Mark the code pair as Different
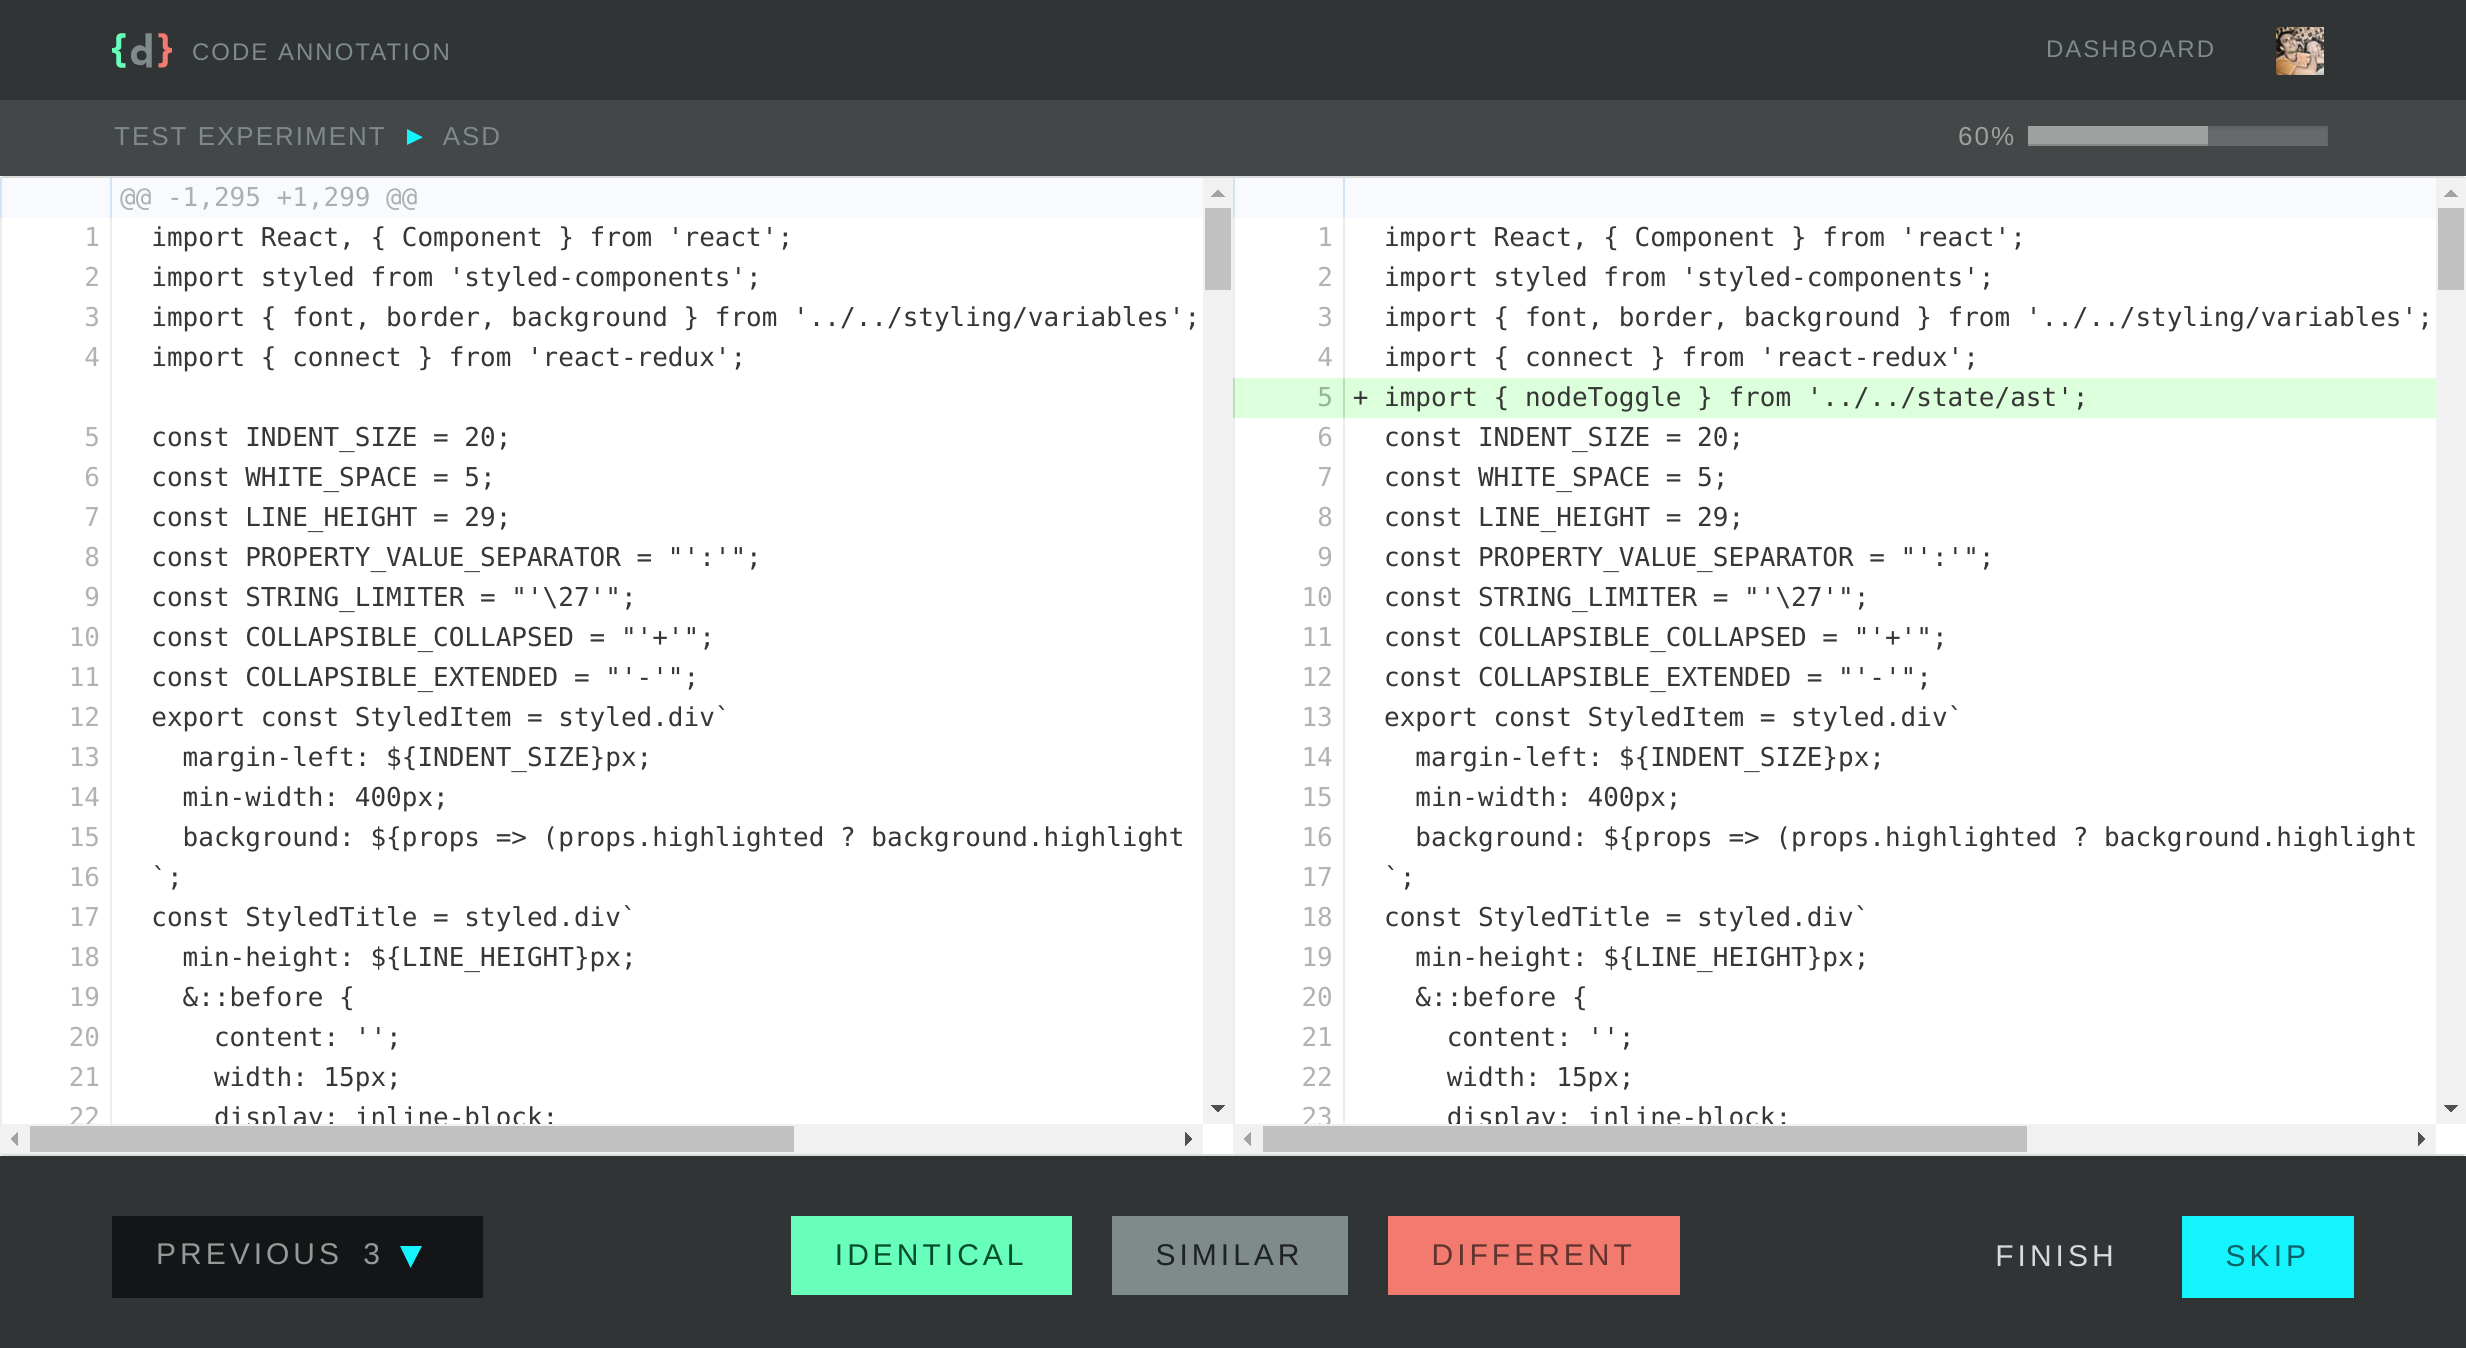 1532,1255
